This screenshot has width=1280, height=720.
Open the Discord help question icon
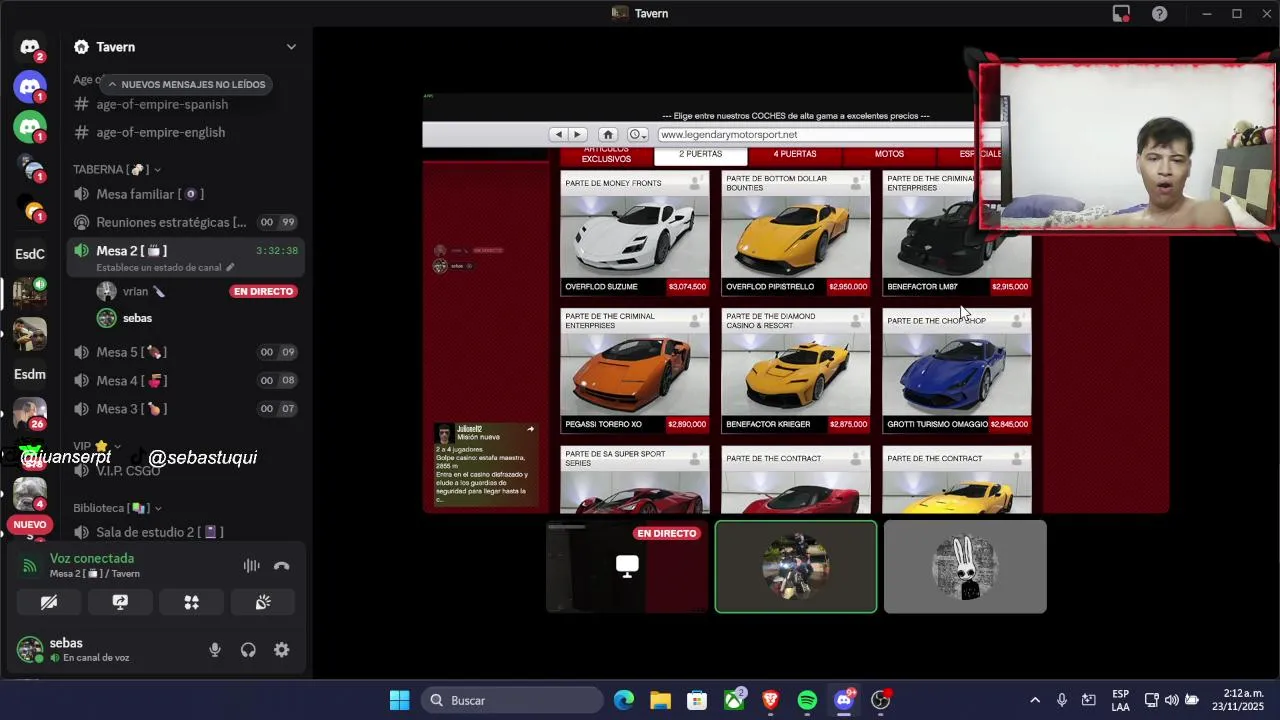coord(1159,13)
